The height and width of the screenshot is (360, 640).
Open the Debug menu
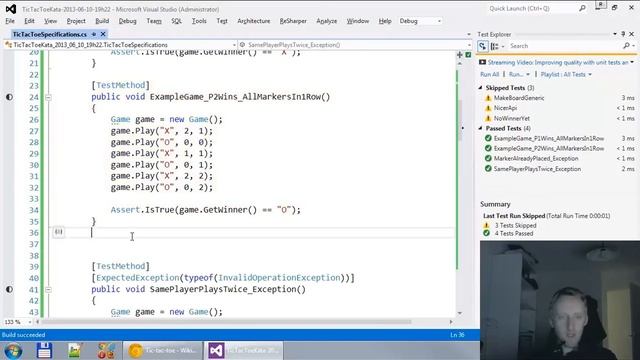[x=127, y=21]
